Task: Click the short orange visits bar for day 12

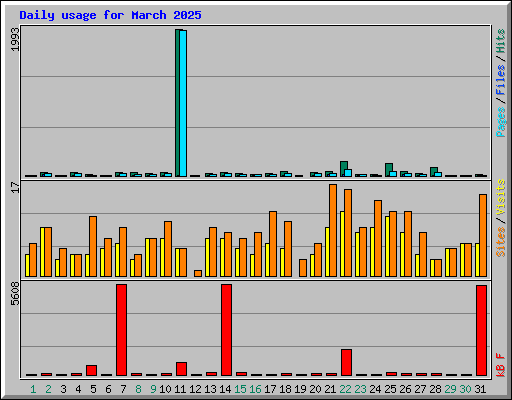Action: [x=198, y=273]
